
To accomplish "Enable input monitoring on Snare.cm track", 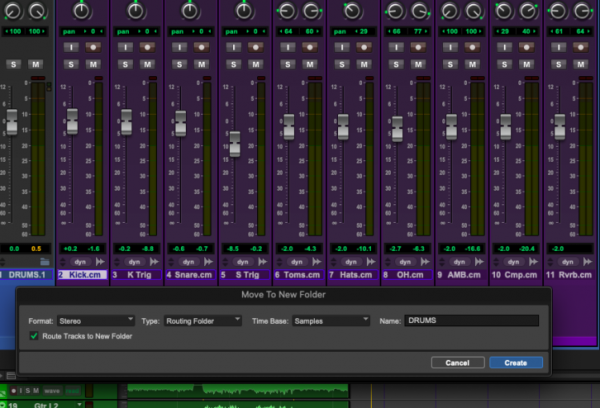I will [x=179, y=47].
